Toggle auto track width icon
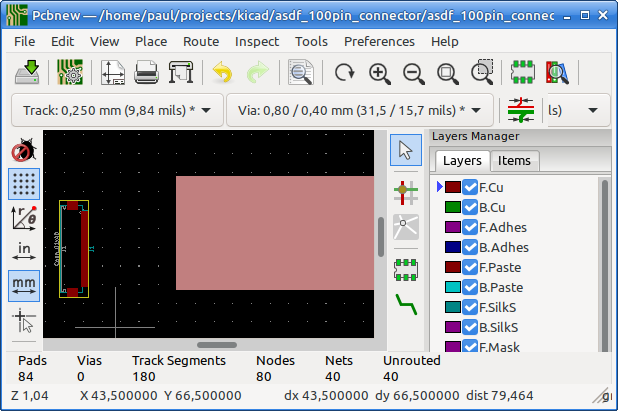 coord(521,110)
